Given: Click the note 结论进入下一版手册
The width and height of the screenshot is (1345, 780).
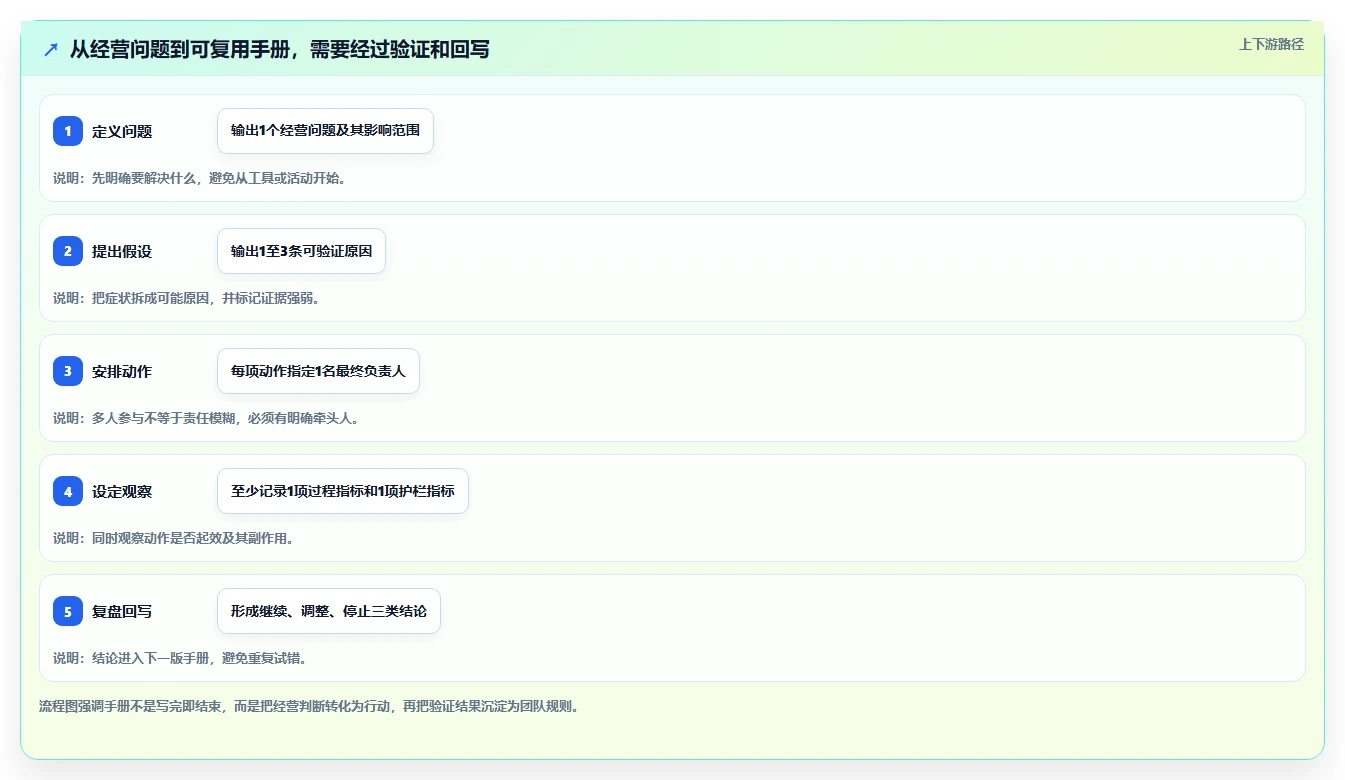Looking at the screenshot, I should coord(180,658).
